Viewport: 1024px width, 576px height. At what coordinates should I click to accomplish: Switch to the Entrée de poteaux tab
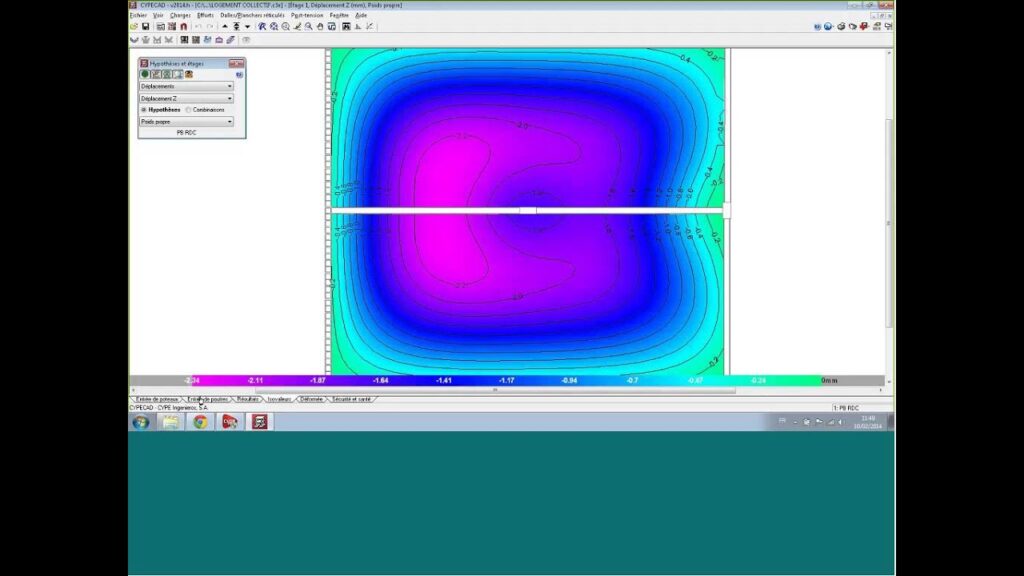tap(157, 399)
